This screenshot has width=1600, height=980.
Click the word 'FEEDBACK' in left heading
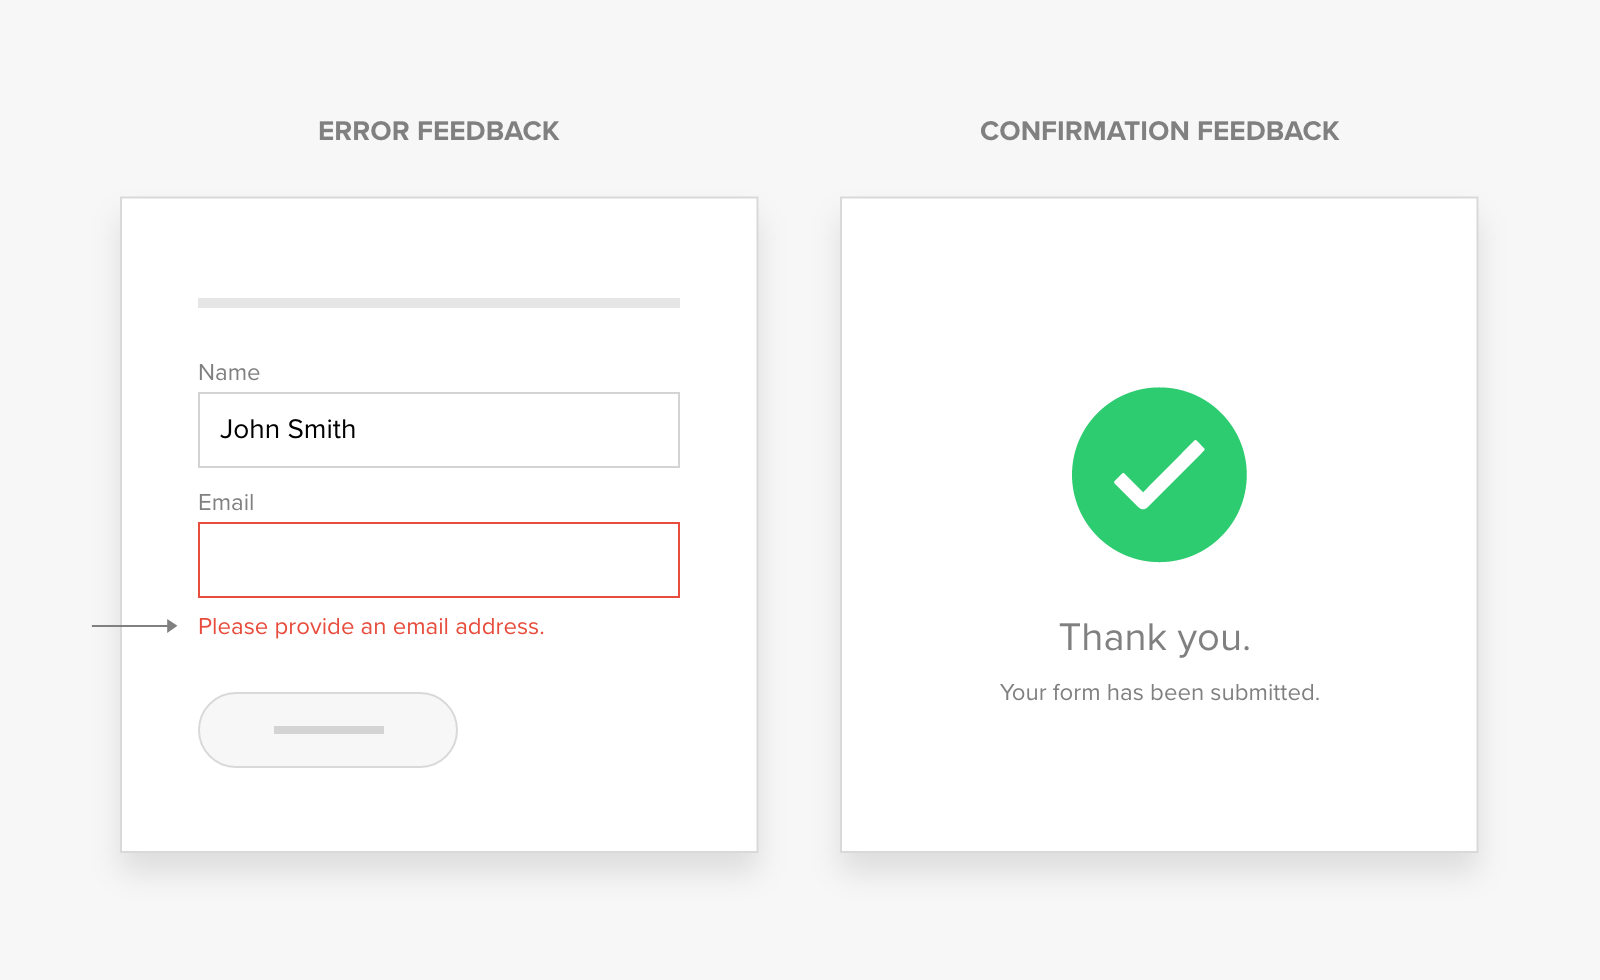tap(488, 131)
